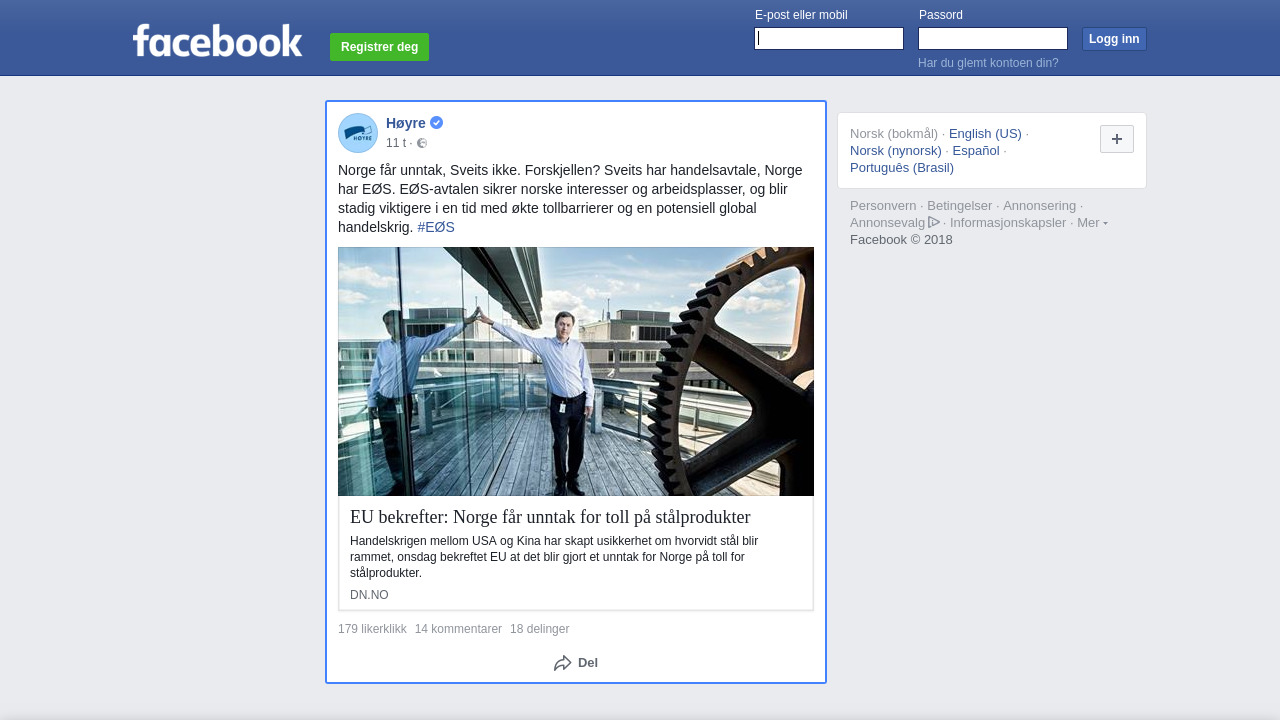The width and height of the screenshot is (1280, 720).
Task: Click 18 delinger count
Action: [x=539, y=629]
